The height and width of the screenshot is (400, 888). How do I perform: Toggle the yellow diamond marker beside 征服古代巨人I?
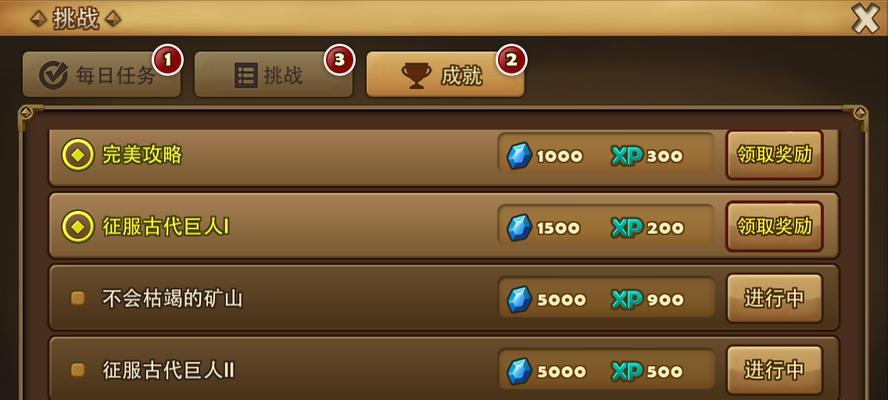[x=78, y=227]
